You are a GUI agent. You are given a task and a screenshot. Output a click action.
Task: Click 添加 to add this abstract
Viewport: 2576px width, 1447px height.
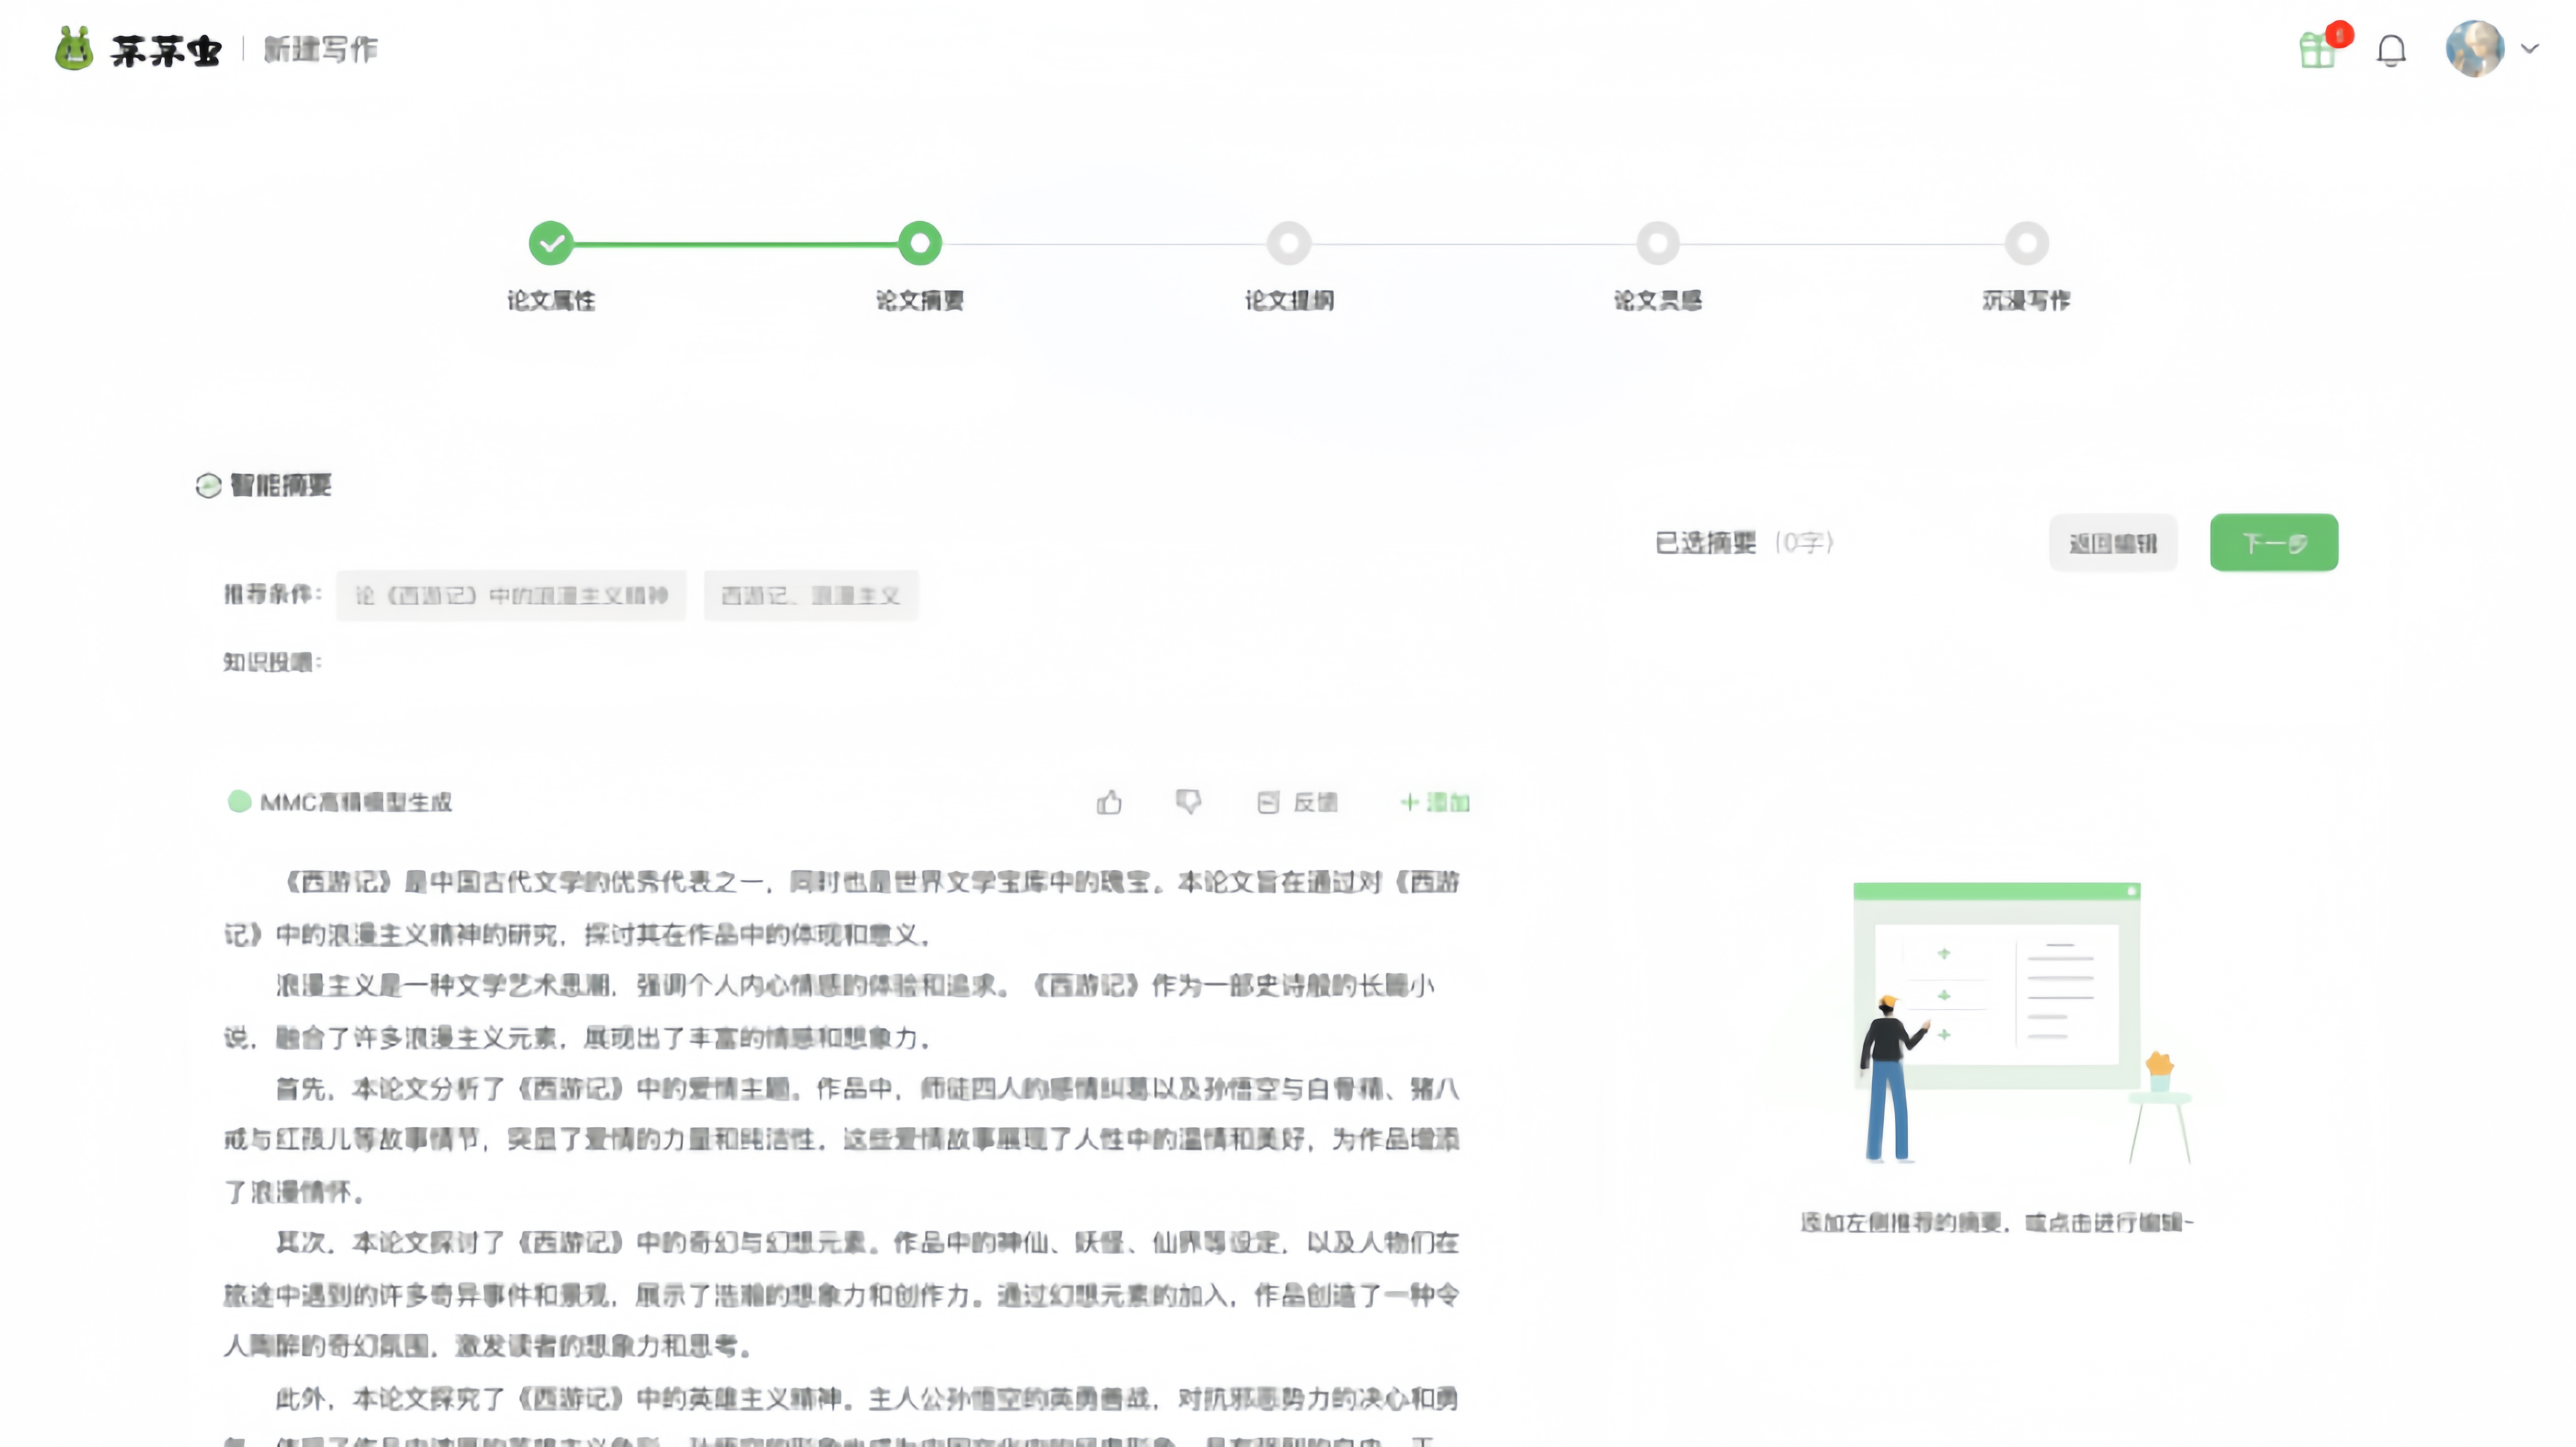[1435, 802]
